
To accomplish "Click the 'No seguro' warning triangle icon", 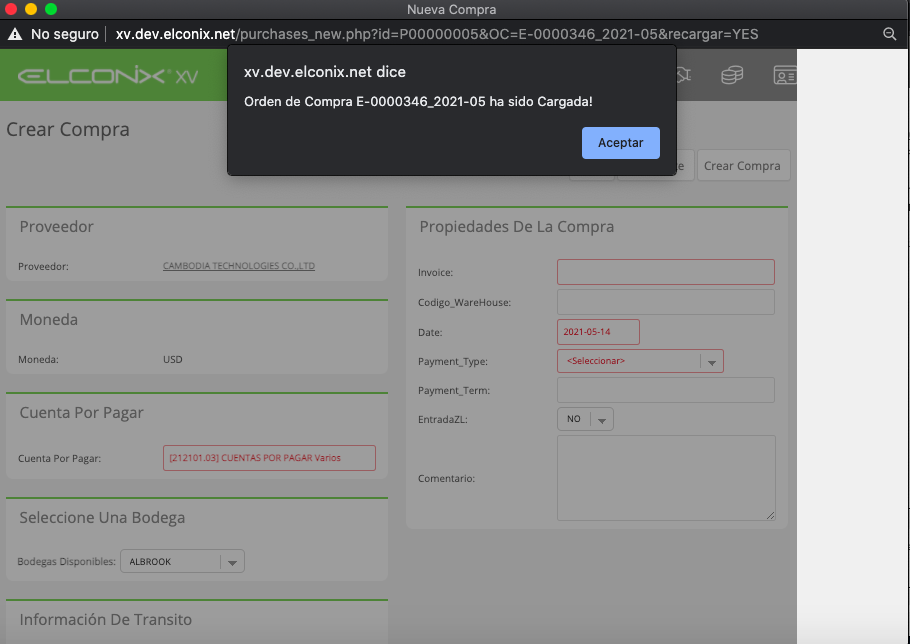I will (x=15, y=34).
